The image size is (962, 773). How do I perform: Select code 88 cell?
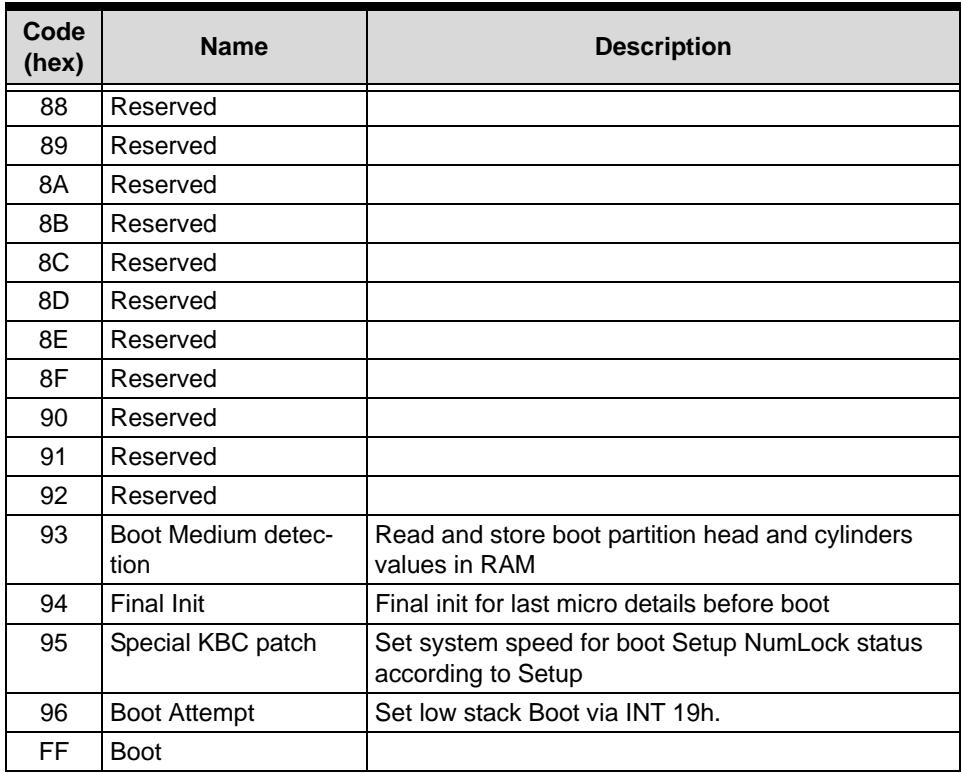[53, 107]
